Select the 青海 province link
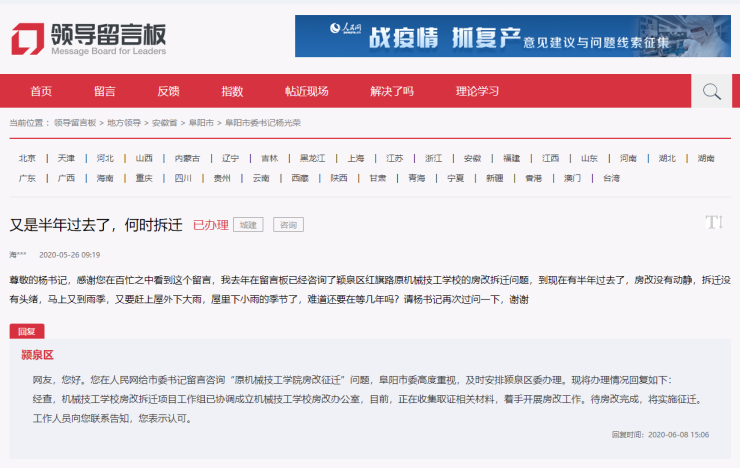The image size is (740, 468). tap(417, 178)
